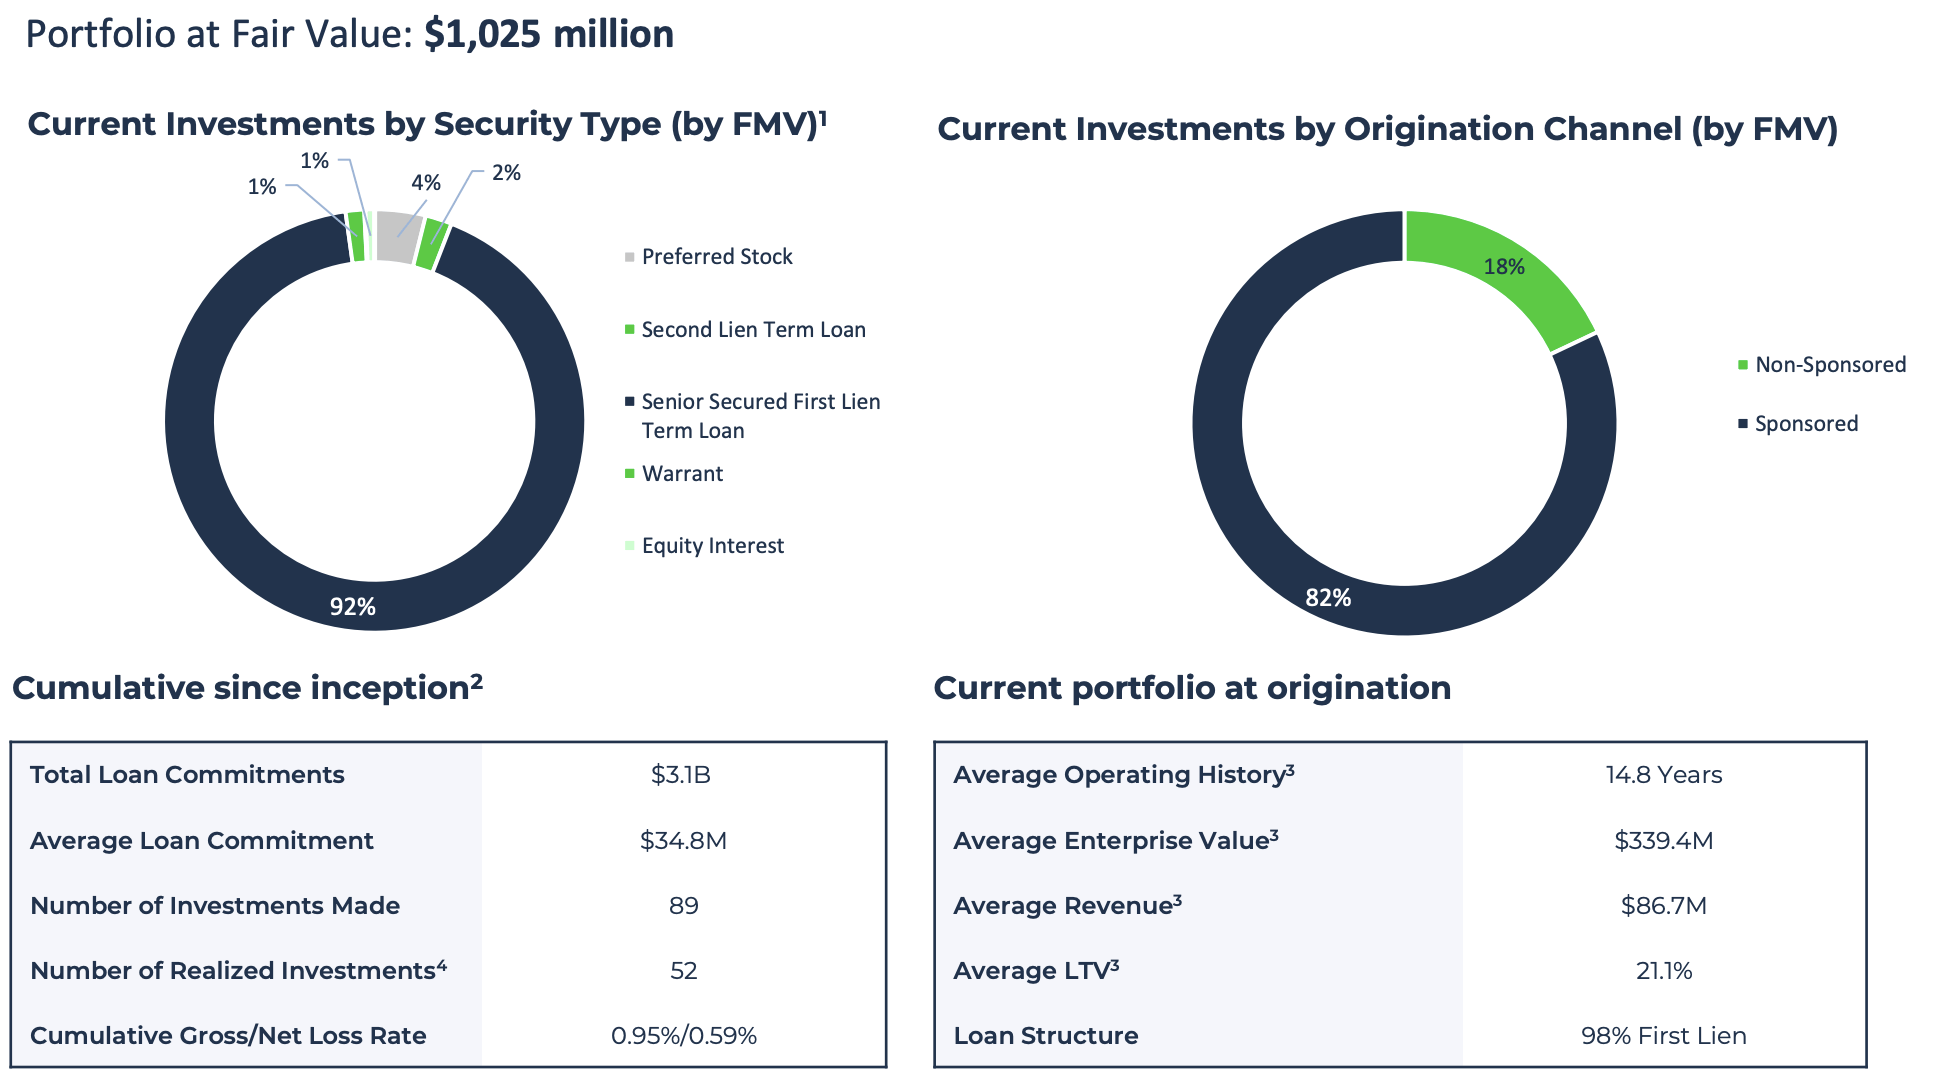Image resolution: width=1960 pixels, height=1086 pixels.
Task: Click the Cumulative Gross/Net Loss Rate value
Action: tap(685, 1036)
